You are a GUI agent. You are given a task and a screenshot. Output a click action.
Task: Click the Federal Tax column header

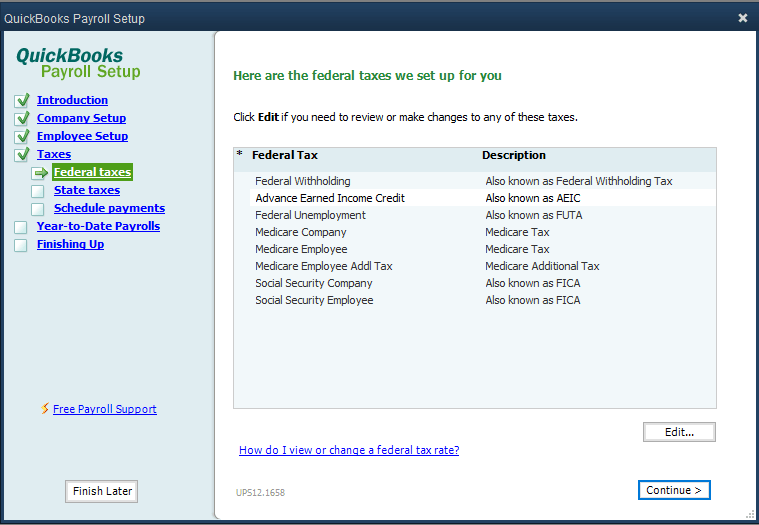(x=285, y=155)
